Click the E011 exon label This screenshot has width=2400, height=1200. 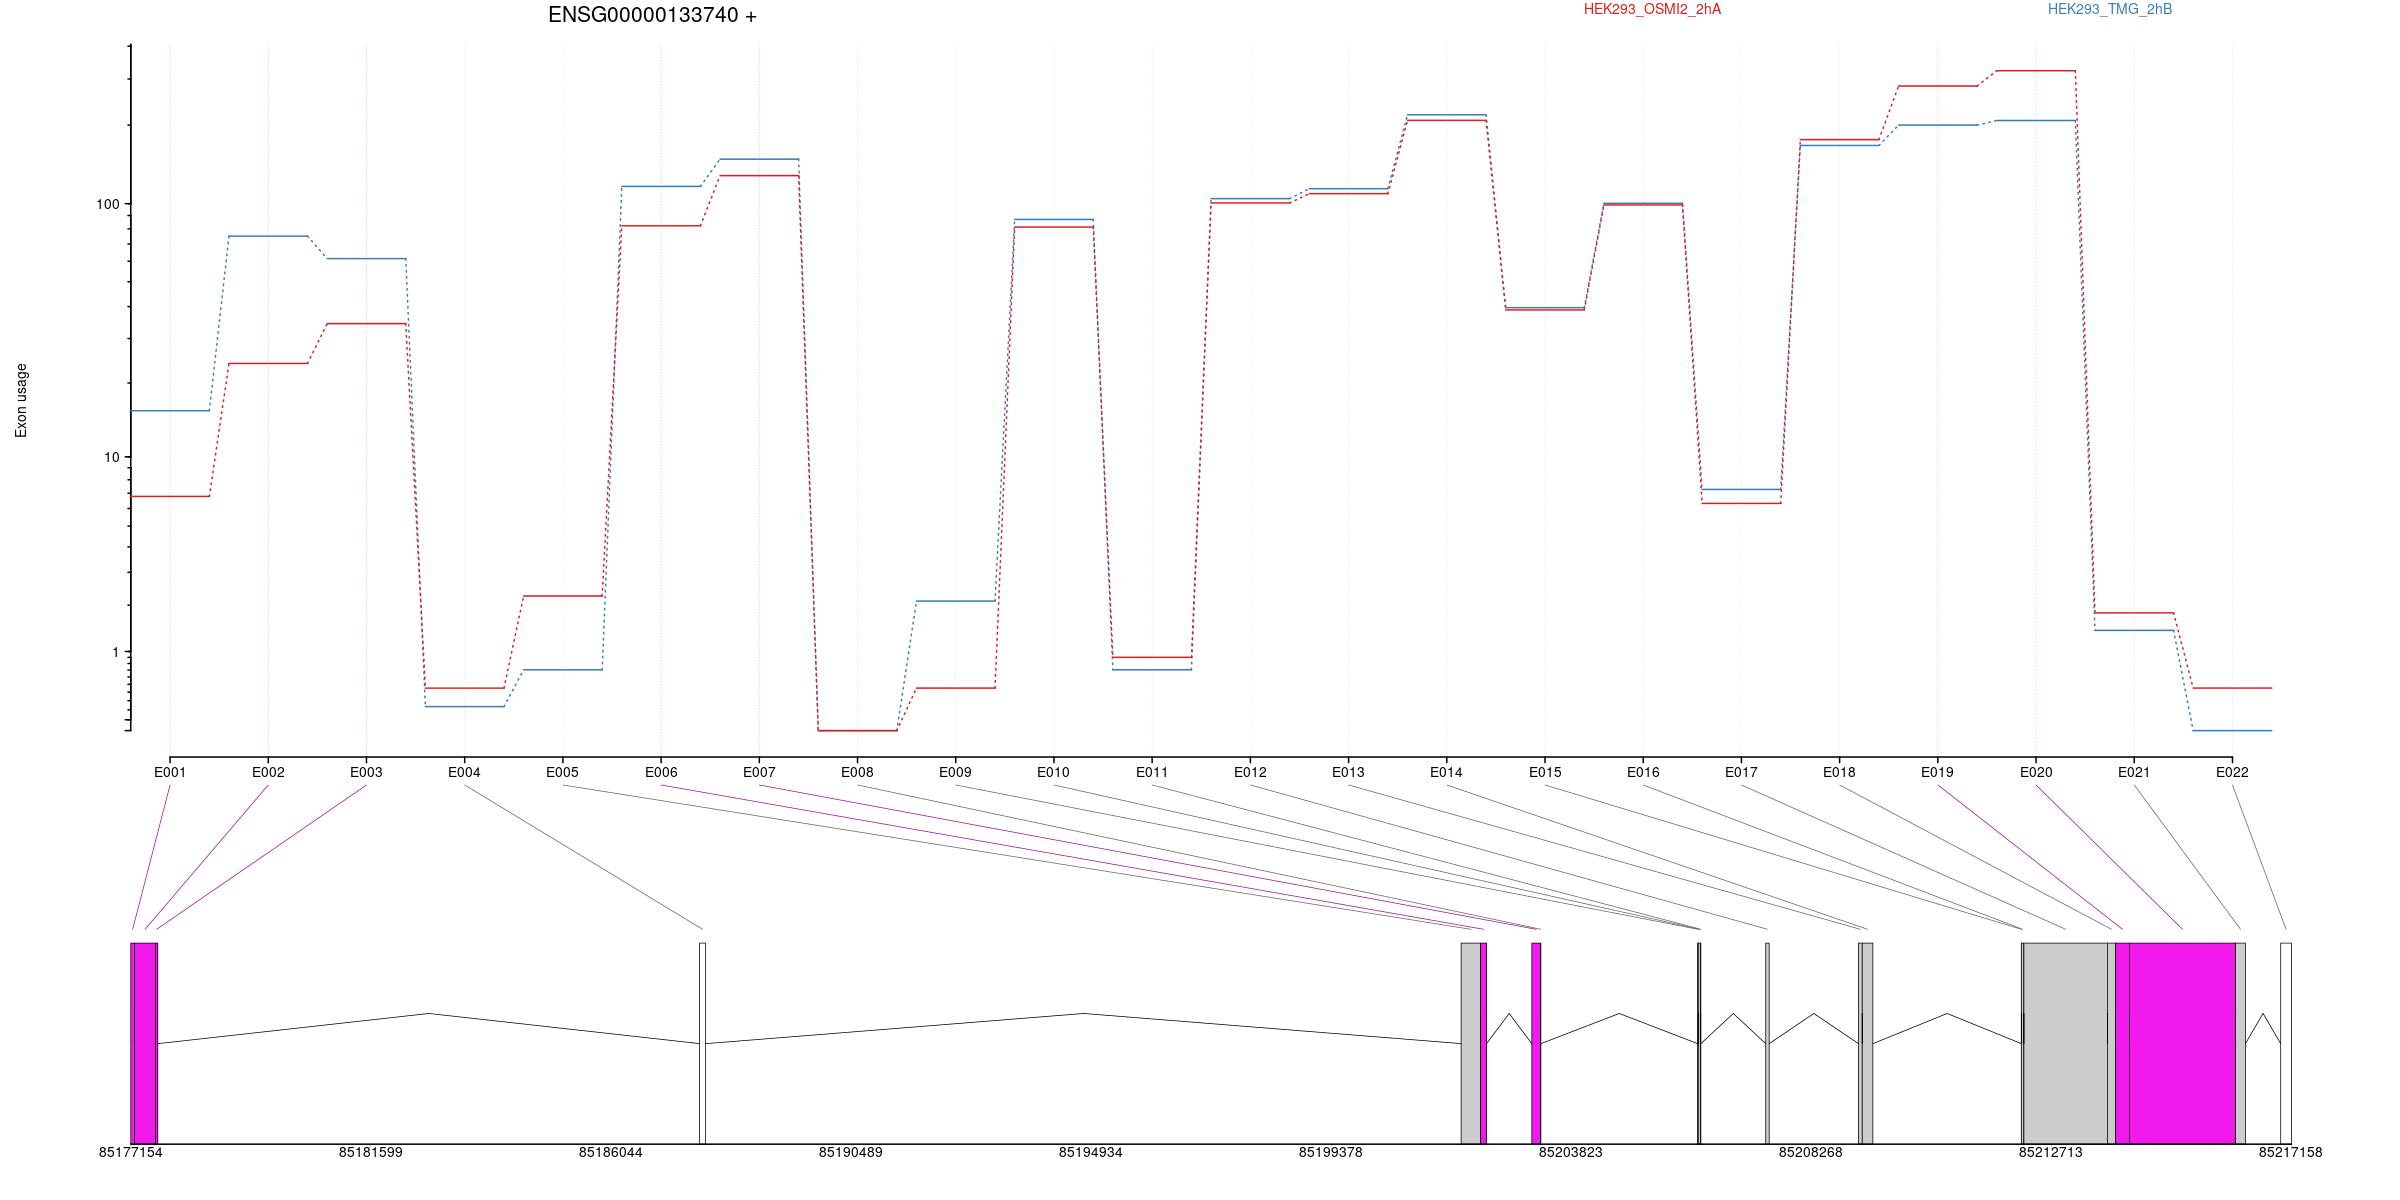tap(1152, 772)
